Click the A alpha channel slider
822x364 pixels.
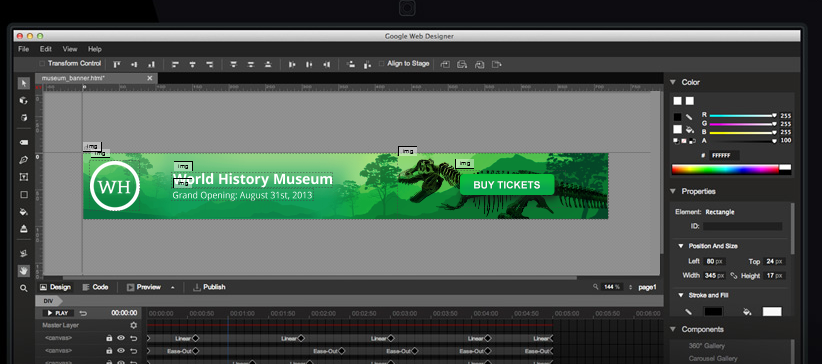[743, 141]
